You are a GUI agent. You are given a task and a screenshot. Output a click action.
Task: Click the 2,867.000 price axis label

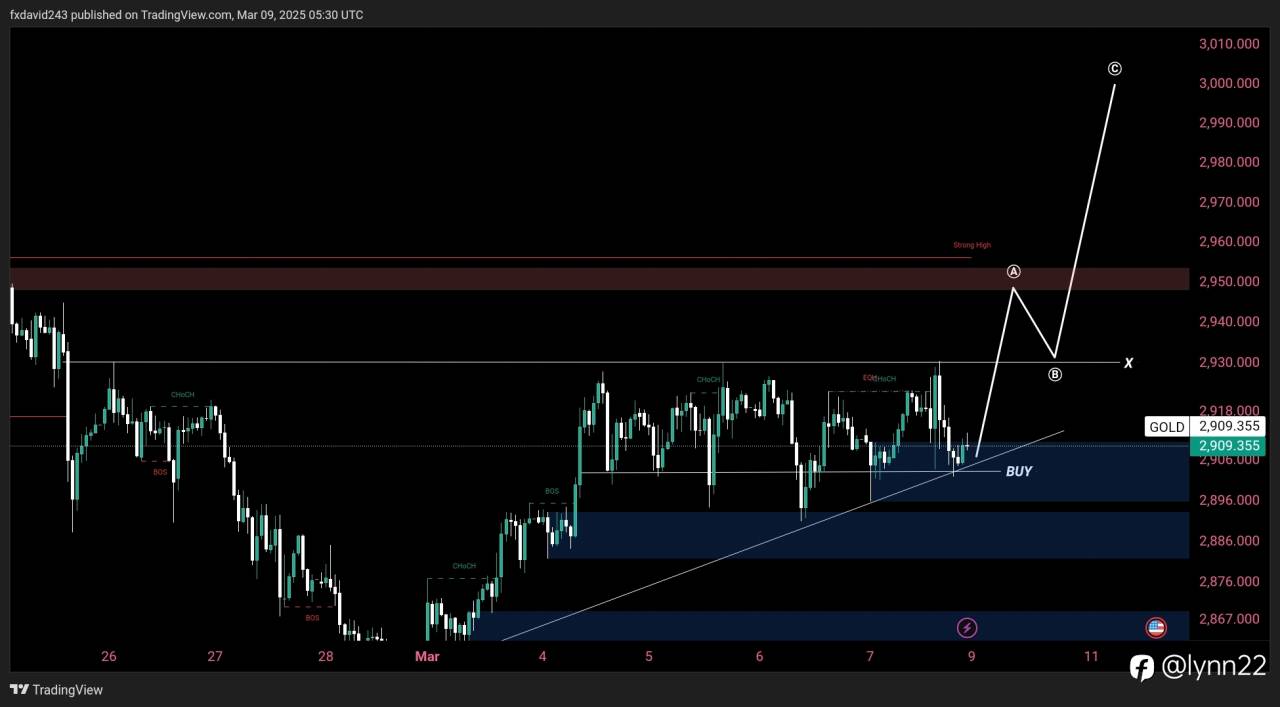(x=1228, y=619)
